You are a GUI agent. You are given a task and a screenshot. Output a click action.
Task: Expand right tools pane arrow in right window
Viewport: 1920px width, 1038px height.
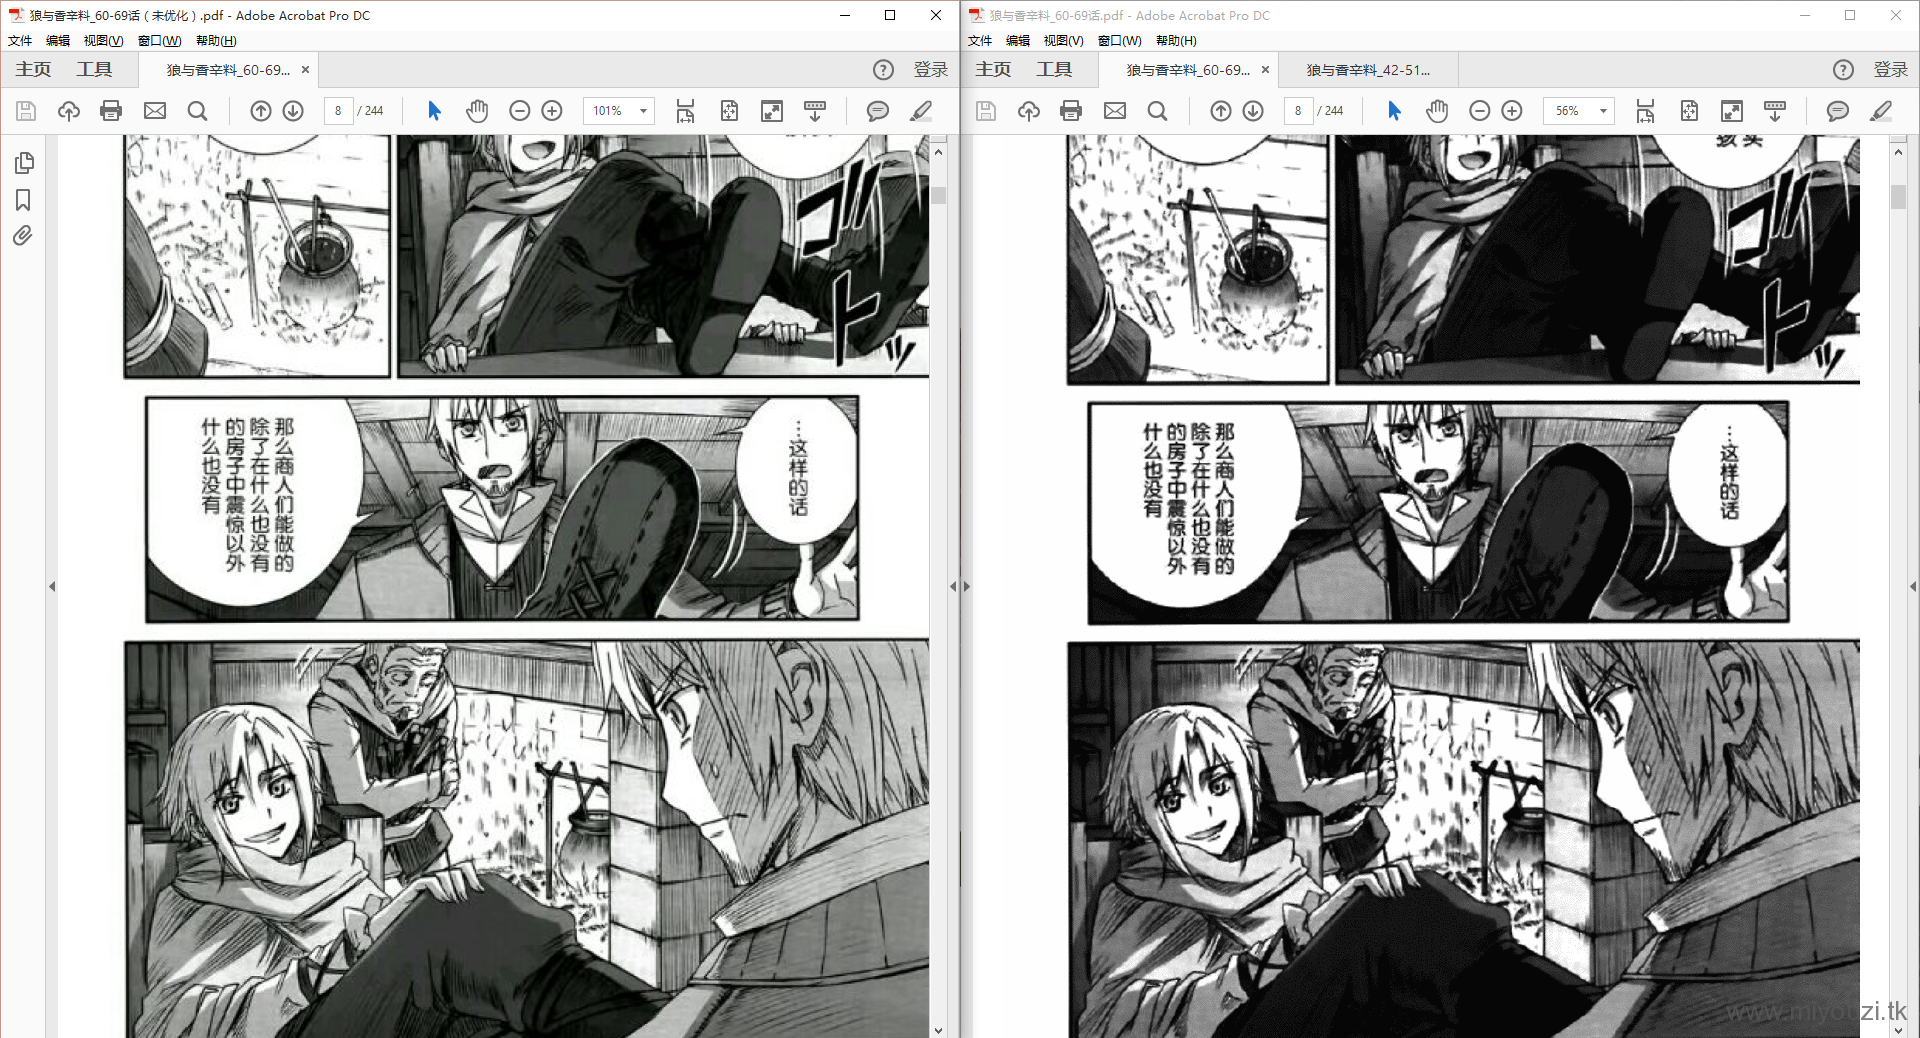pyautogui.click(x=1912, y=587)
